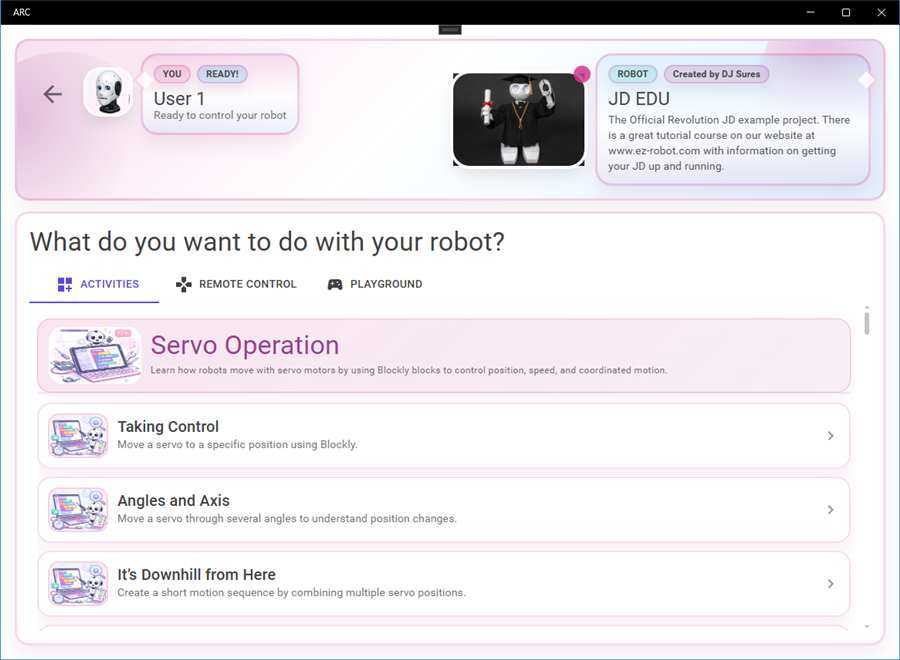Switch to the Remote Control tab

tap(247, 285)
